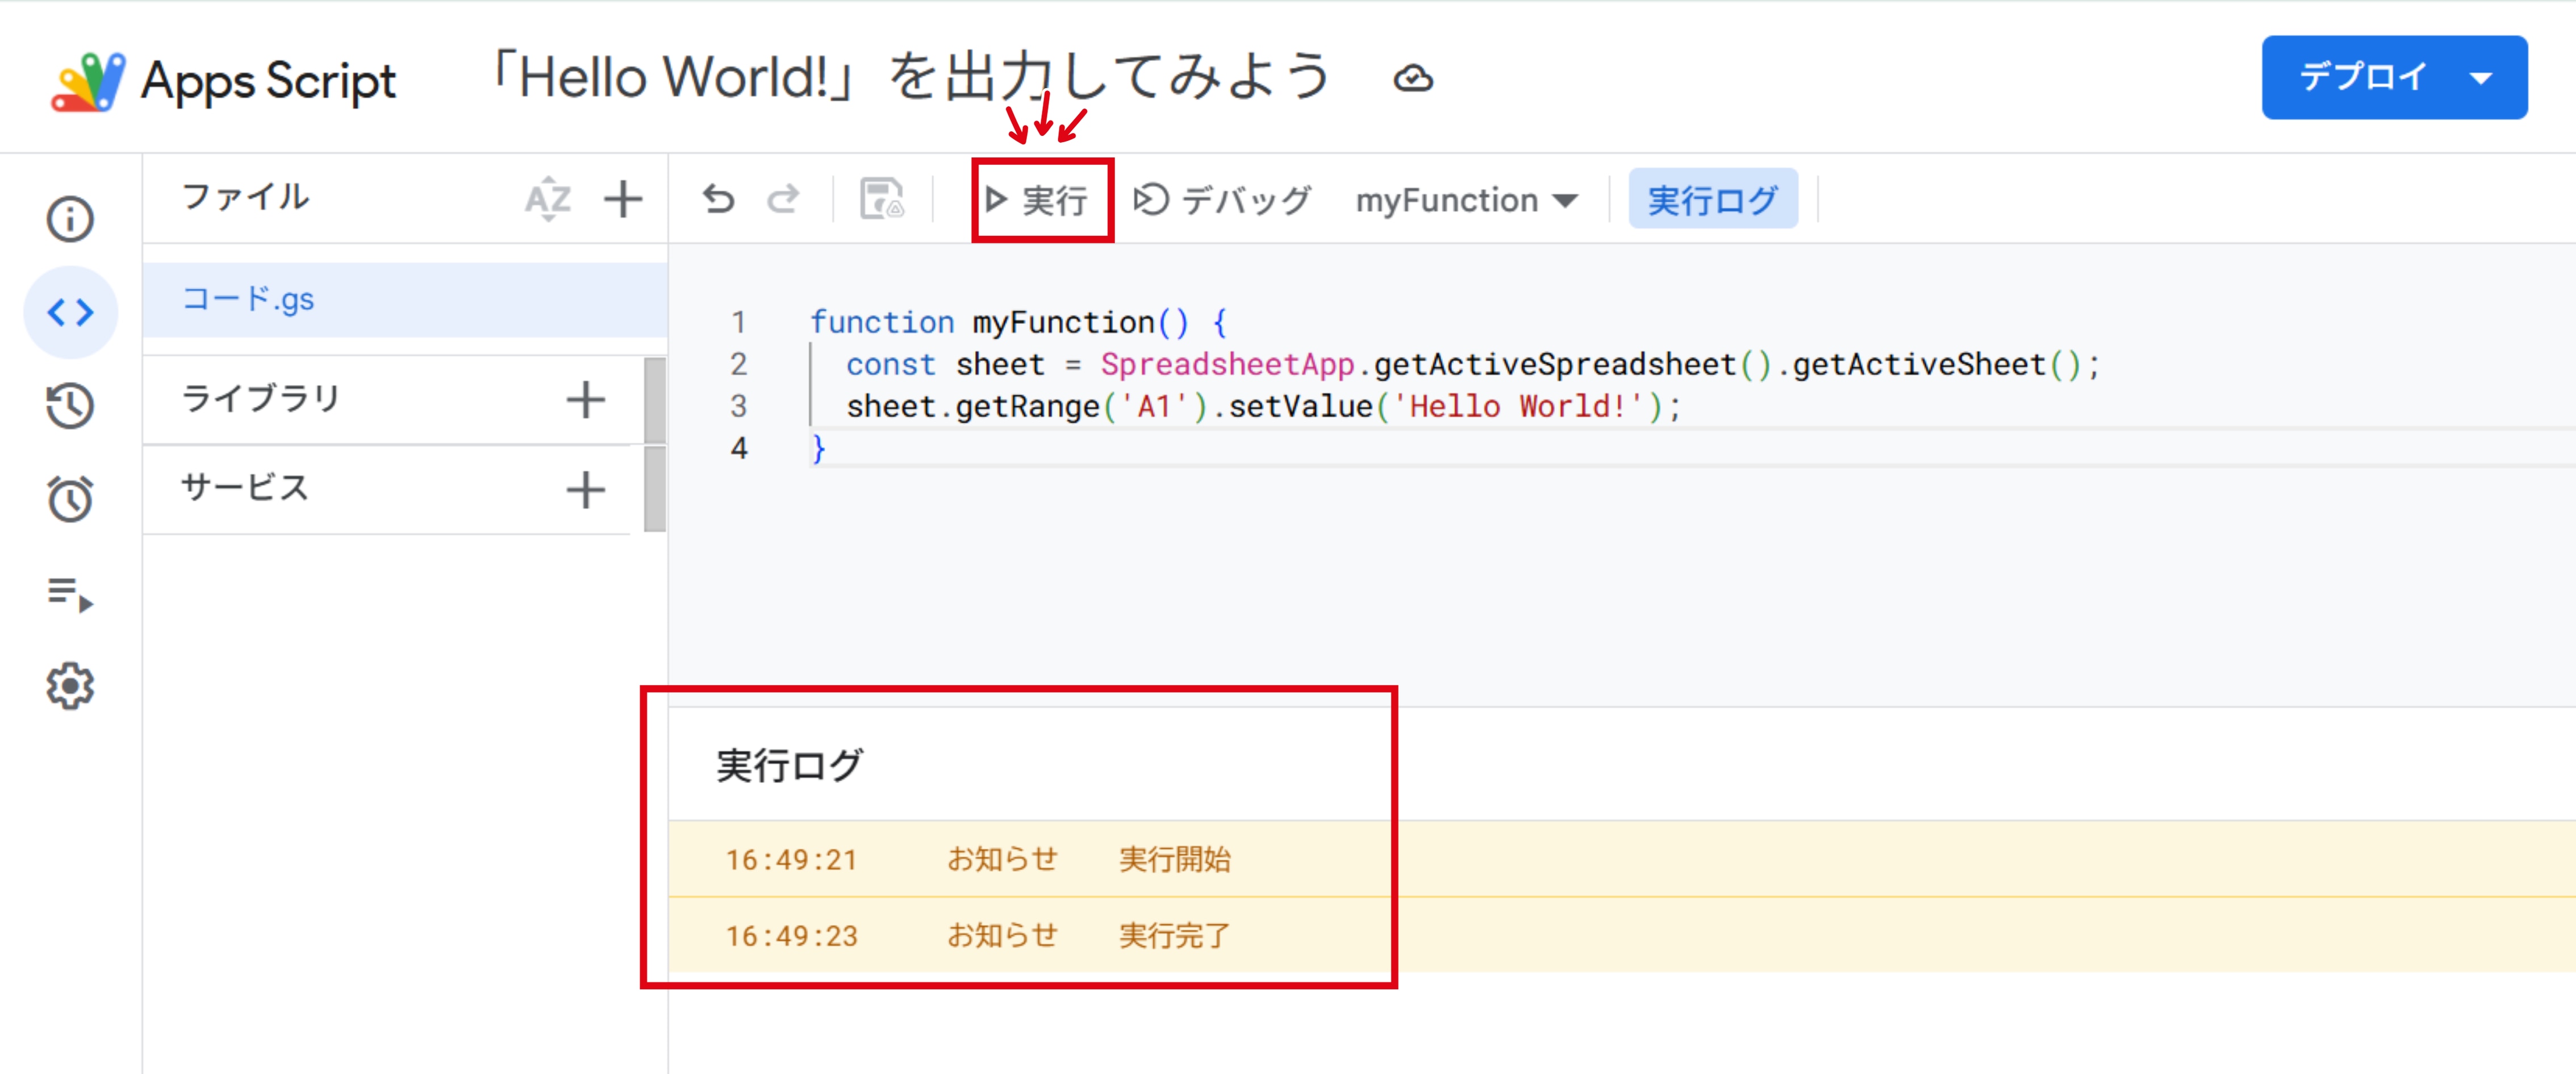
Task: Open the project history icon in sidebar
Action: [70, 406]
